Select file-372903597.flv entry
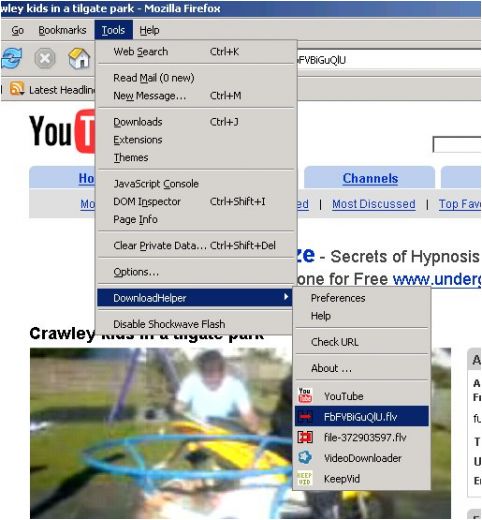Image resolution: width=482 pixels, height=520 pixels. [x=362, y=437]
